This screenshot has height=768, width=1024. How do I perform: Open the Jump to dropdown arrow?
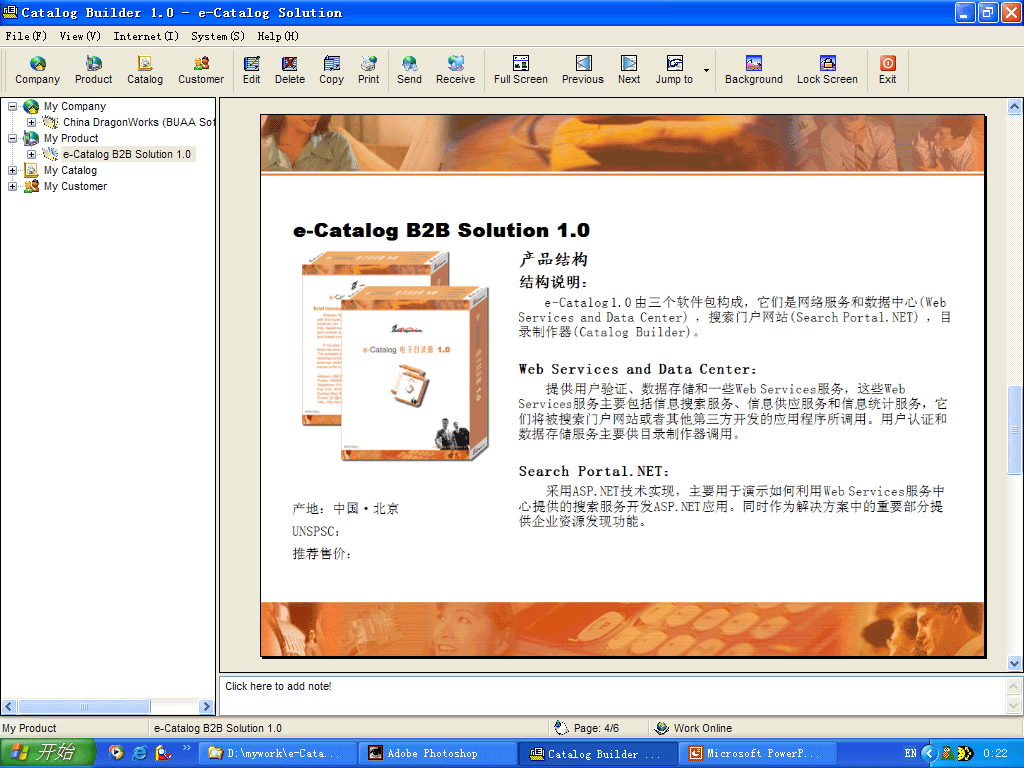coord(706,70)
